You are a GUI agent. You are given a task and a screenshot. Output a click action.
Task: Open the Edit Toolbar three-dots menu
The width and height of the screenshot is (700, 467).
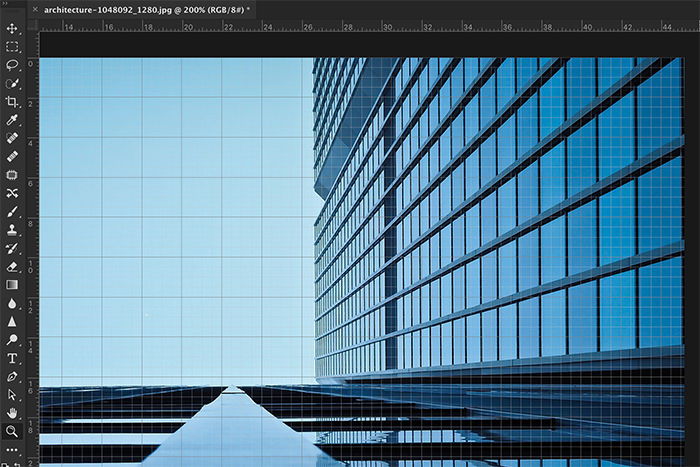tap(12, 450)
